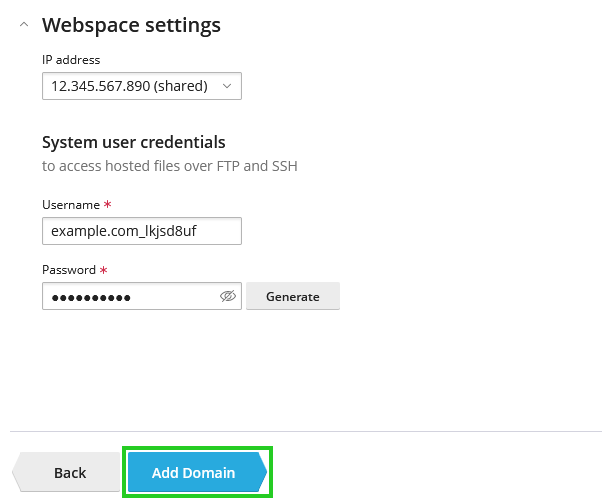Click the IP address label
This screenshot has width=609, height=504.
[71, 60]
